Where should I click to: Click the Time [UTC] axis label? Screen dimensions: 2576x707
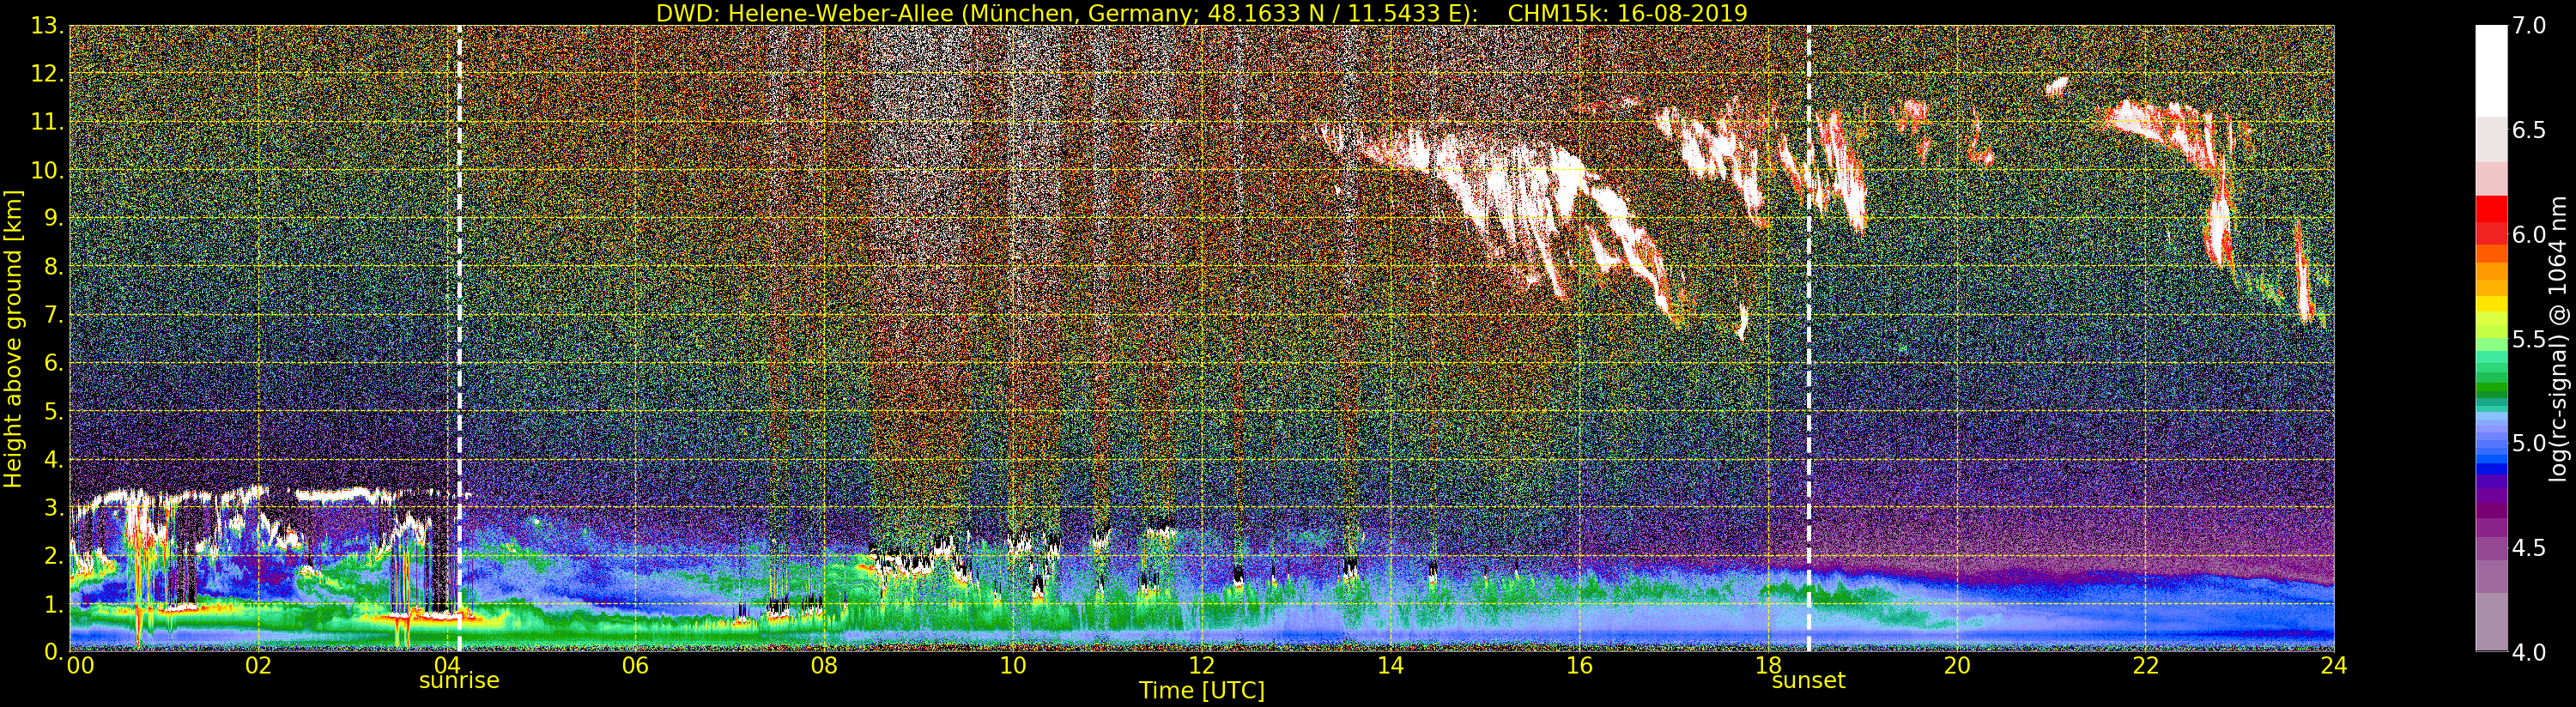pyautogui.click(x=1201, y=691)
